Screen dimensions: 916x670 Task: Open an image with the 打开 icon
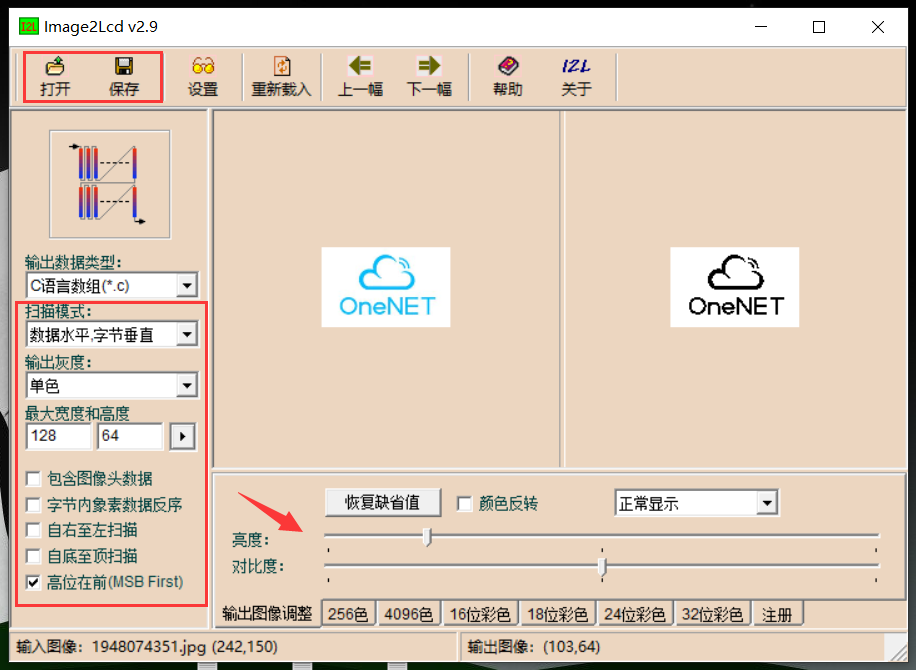pyautogui.click(x=54, y=75)
